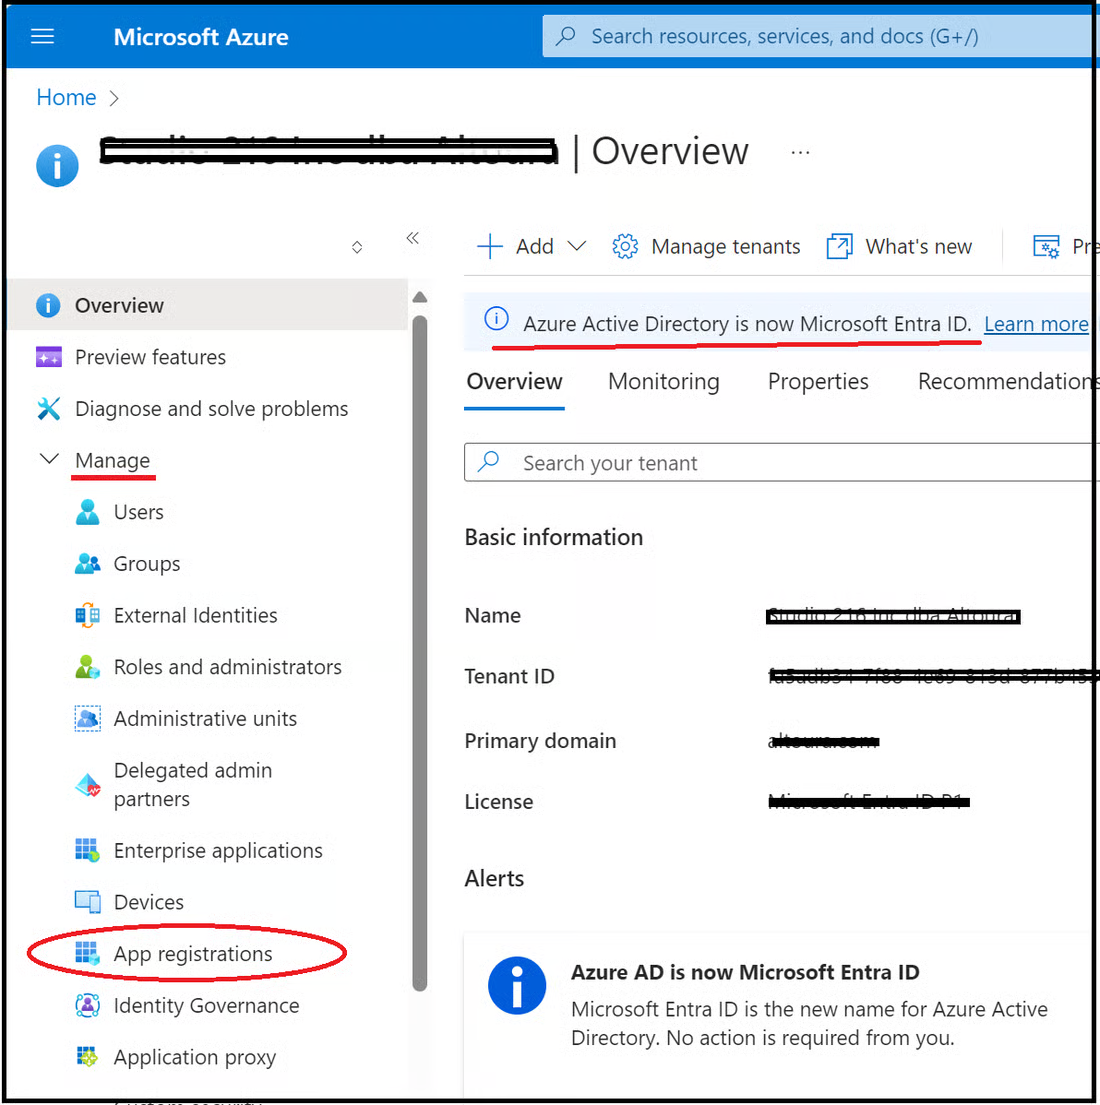Collapse the sidebar with the double-chevron icon

pyautogui.click(x=412, y=237)
